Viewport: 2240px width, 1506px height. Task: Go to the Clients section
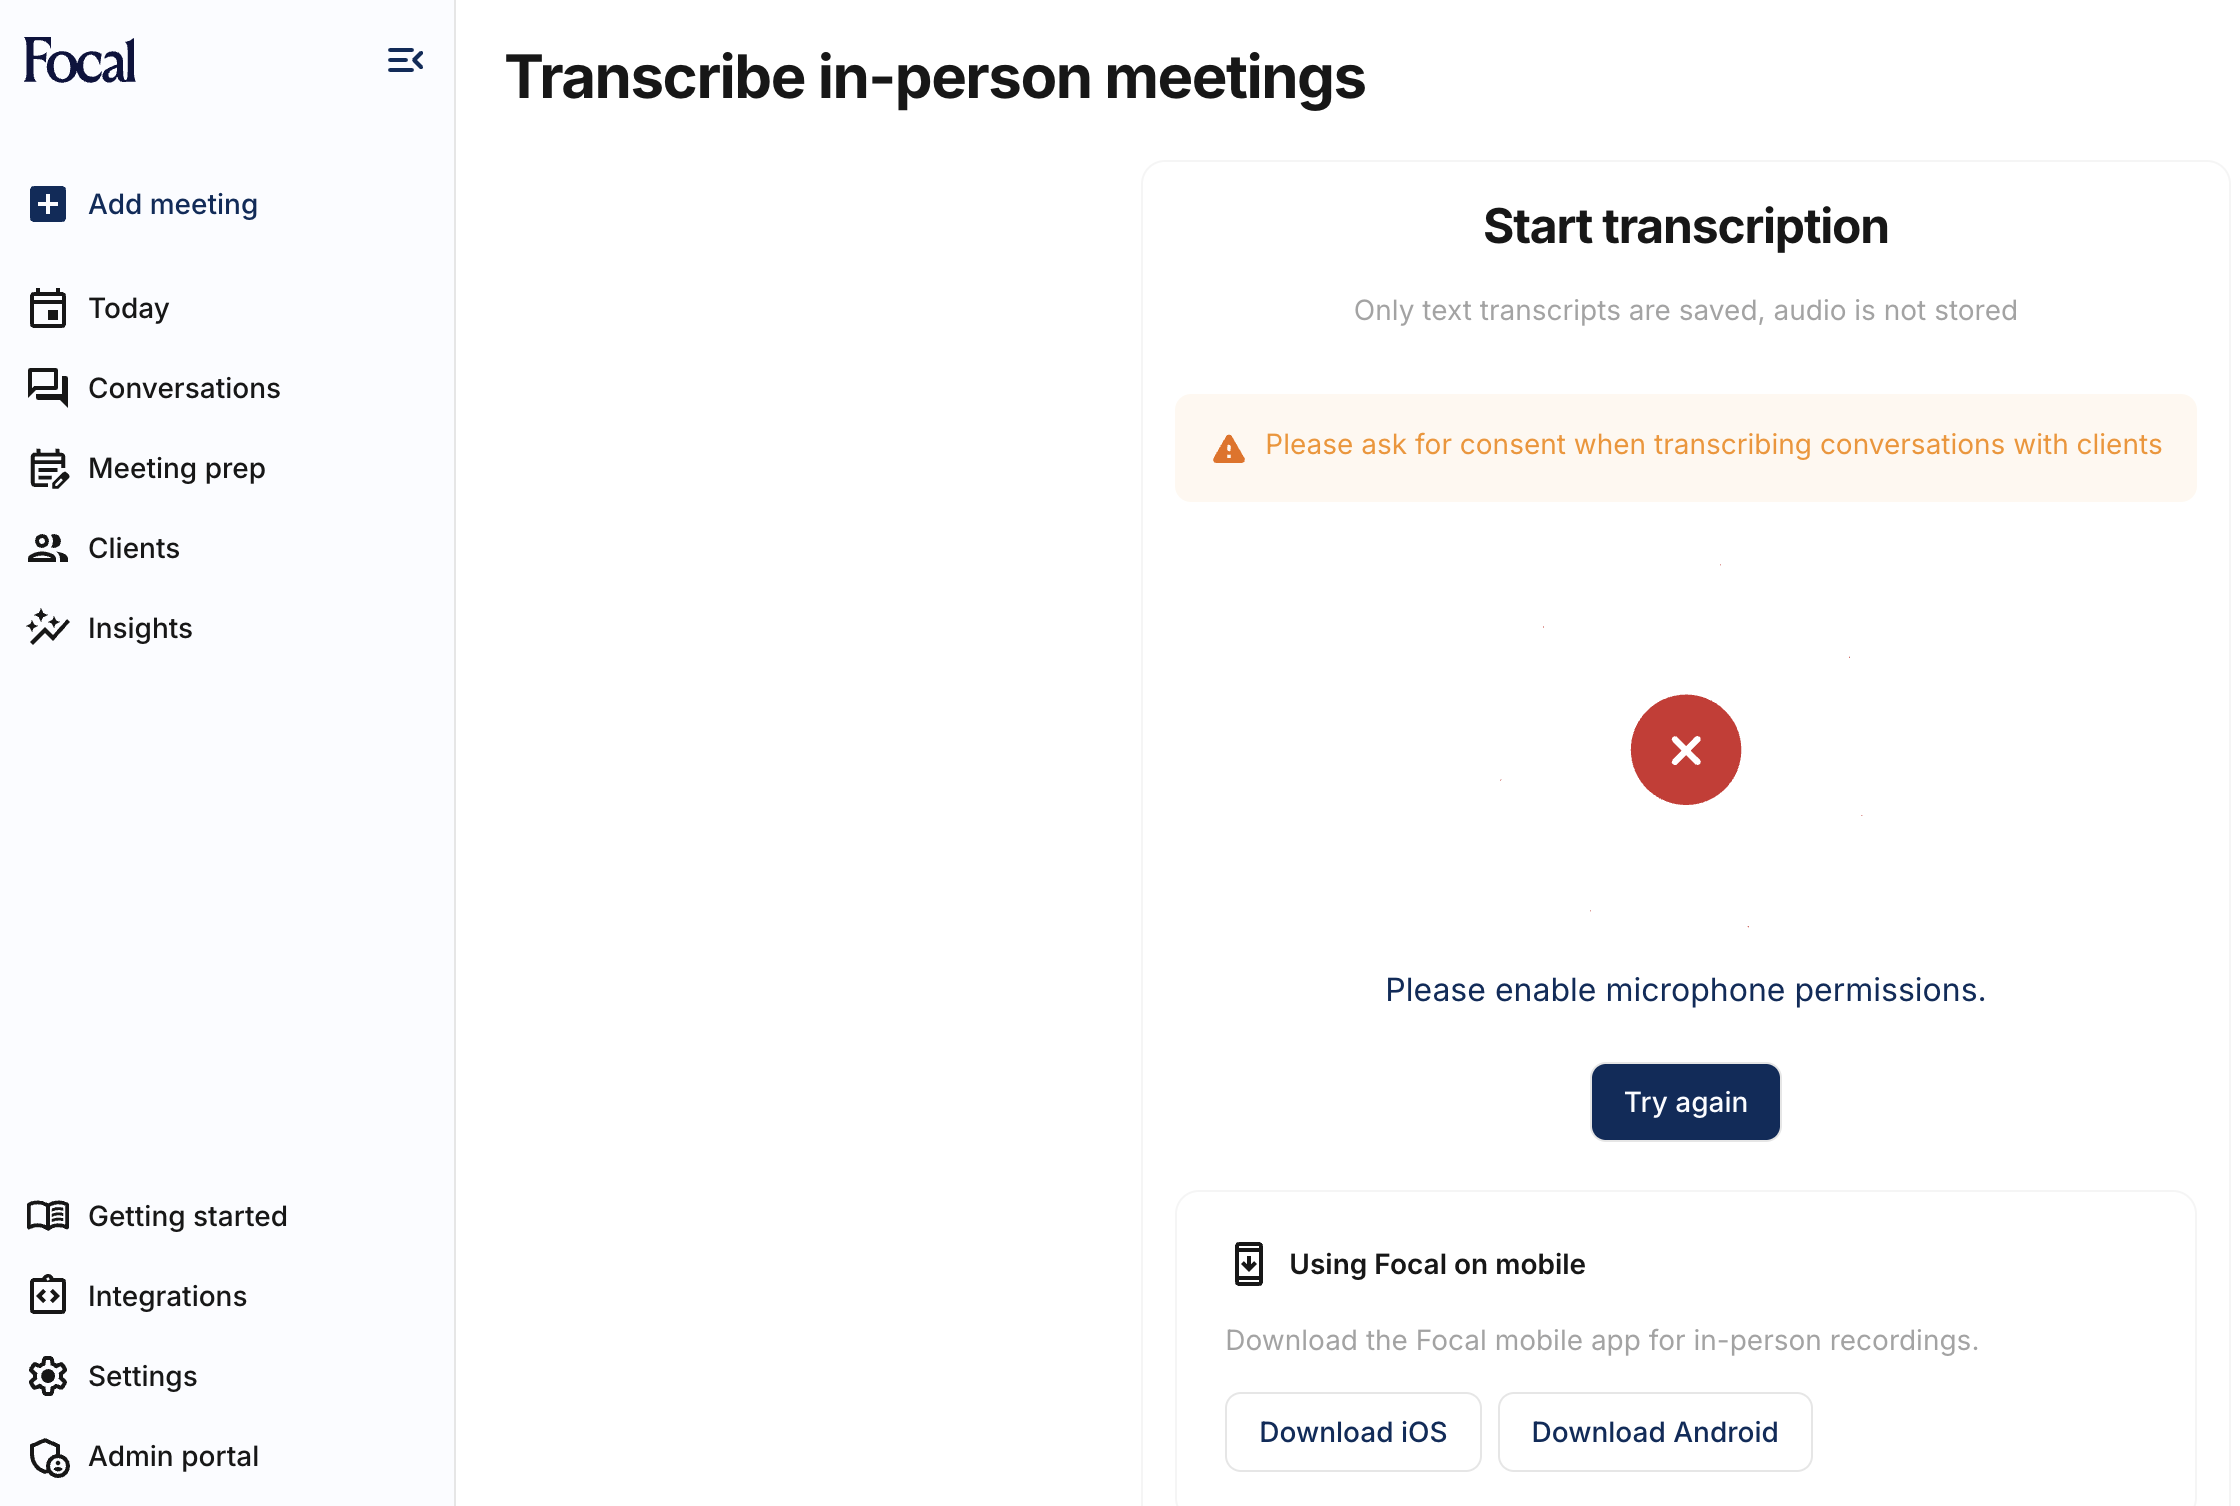(x=134, y=548)
